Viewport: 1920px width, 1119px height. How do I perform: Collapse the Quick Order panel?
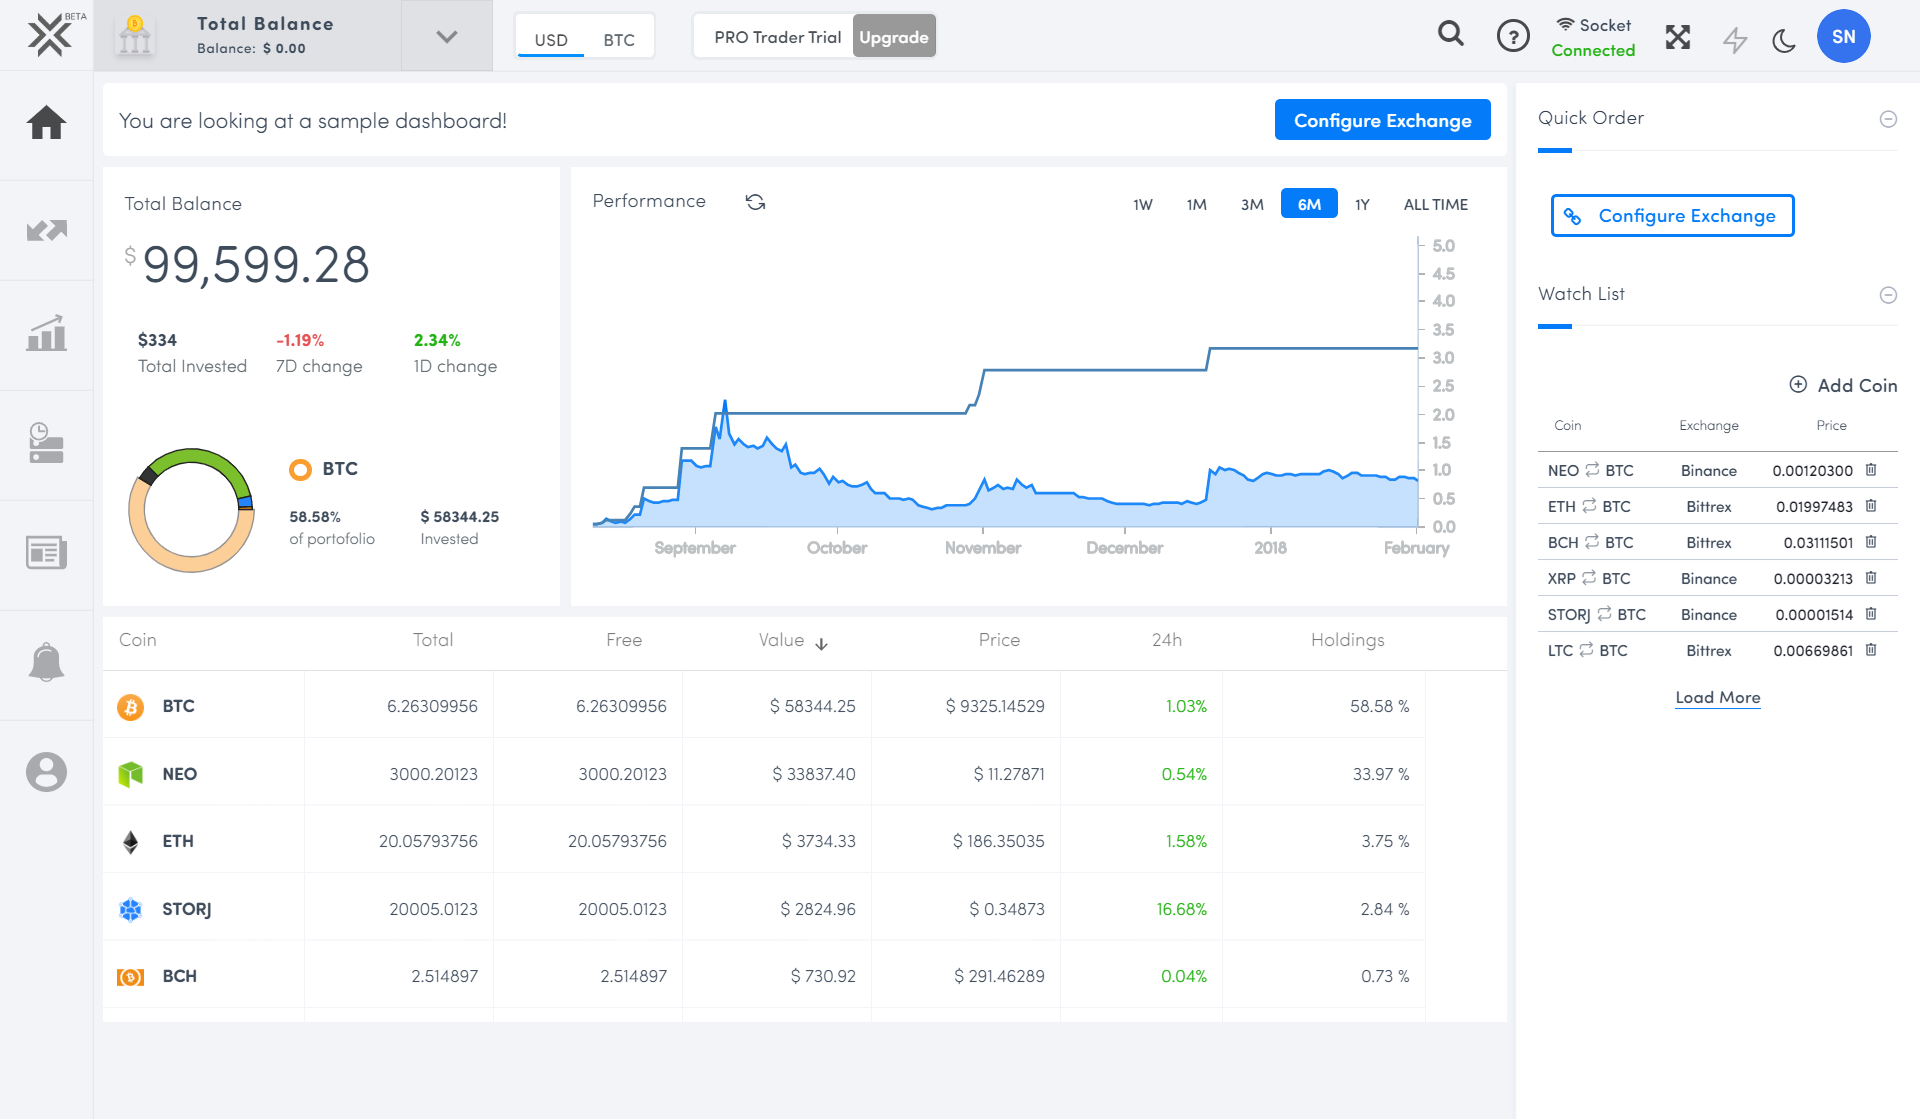tap(1888, 119)
